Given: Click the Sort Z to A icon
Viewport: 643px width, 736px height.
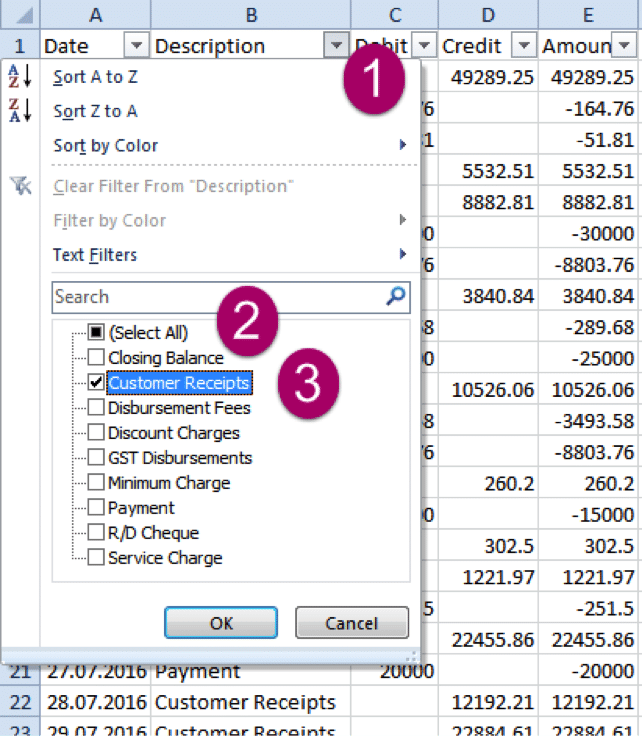Looking at the screenshot, I should click(18, 111).
